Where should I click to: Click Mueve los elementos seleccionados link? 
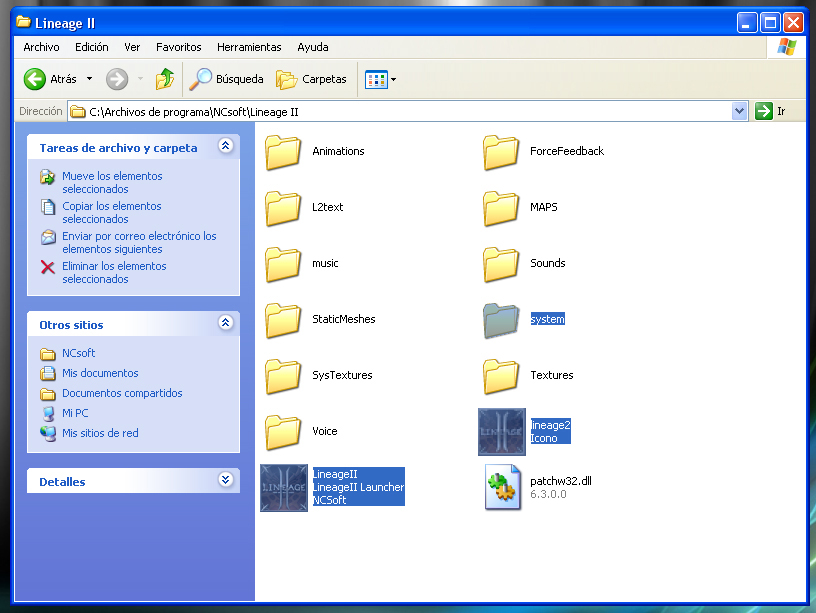point(112,183)
